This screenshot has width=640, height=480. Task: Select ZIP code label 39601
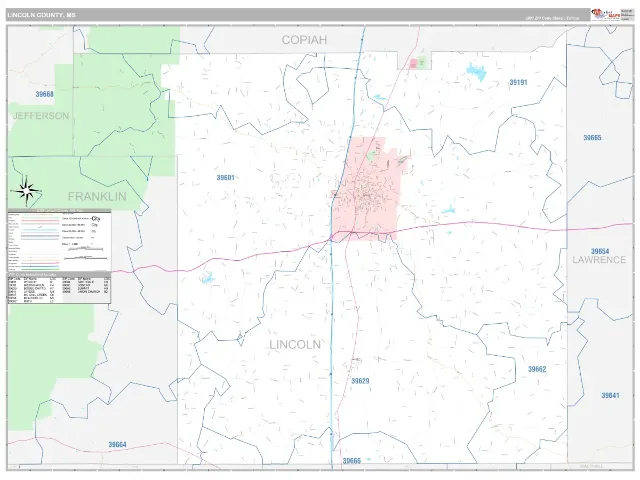pos(225,178)
